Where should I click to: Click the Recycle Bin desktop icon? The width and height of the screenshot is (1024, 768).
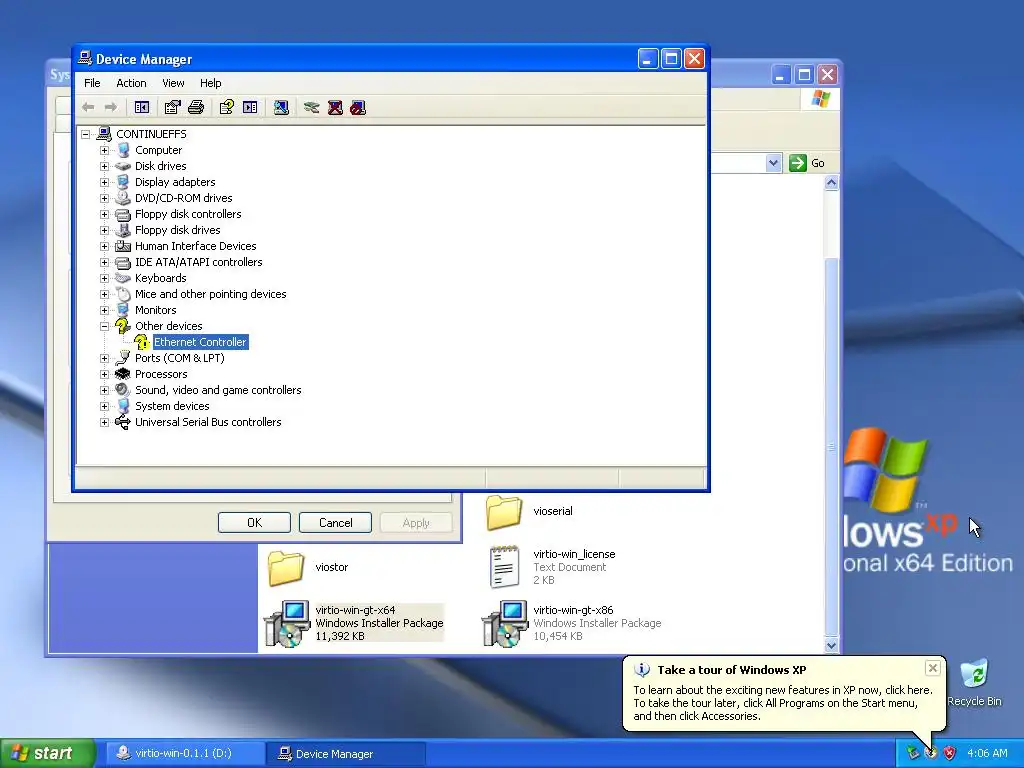(x=975, y=675)
